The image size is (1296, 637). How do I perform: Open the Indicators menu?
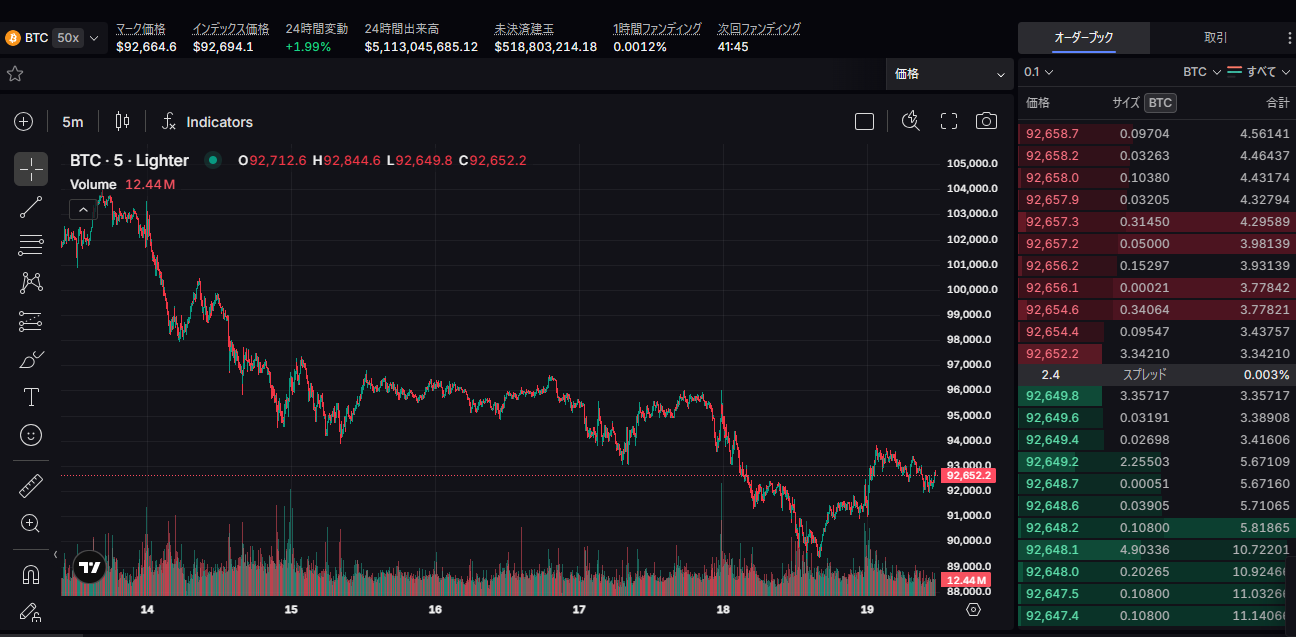(x=208, y=122)
